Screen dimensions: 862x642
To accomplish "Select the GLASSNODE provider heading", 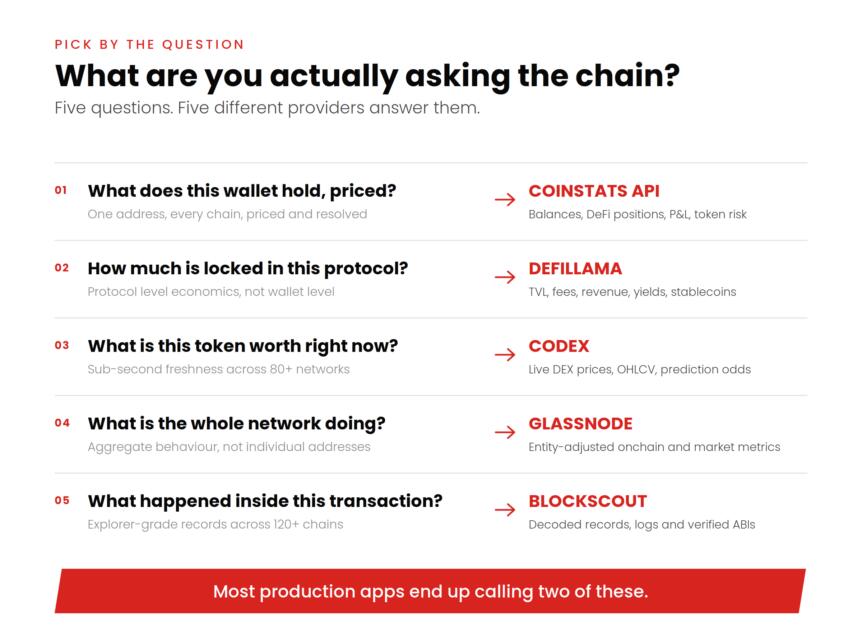I will coord(581,423).
